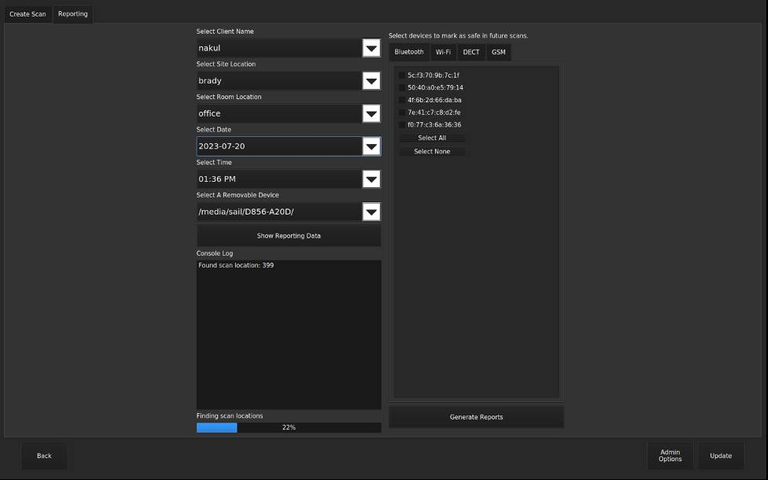The width and height of the screenshot is (768, 480).
Task: Tick the 4f:6b:2d:66:da:ba device checkbox
Action: [402, 100]
